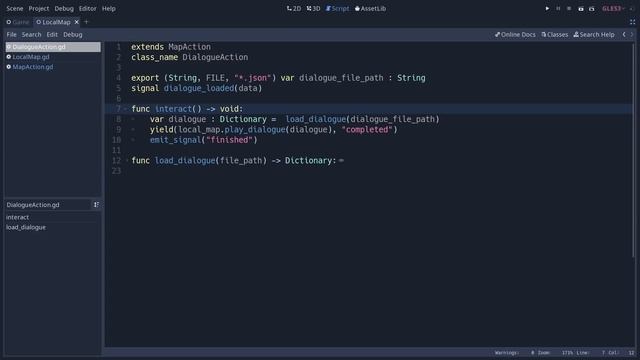The height and width of the screenshot is (360, 640).
Task: Click the yield local_map.play_dialogue line
Action: (x=273, y=130)
